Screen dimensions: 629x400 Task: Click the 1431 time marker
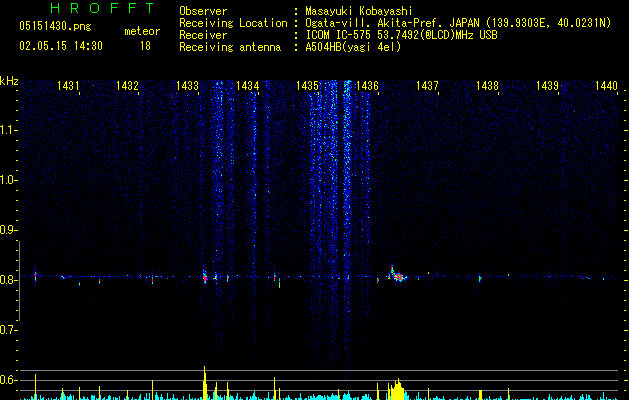click(x=68, y=86)
